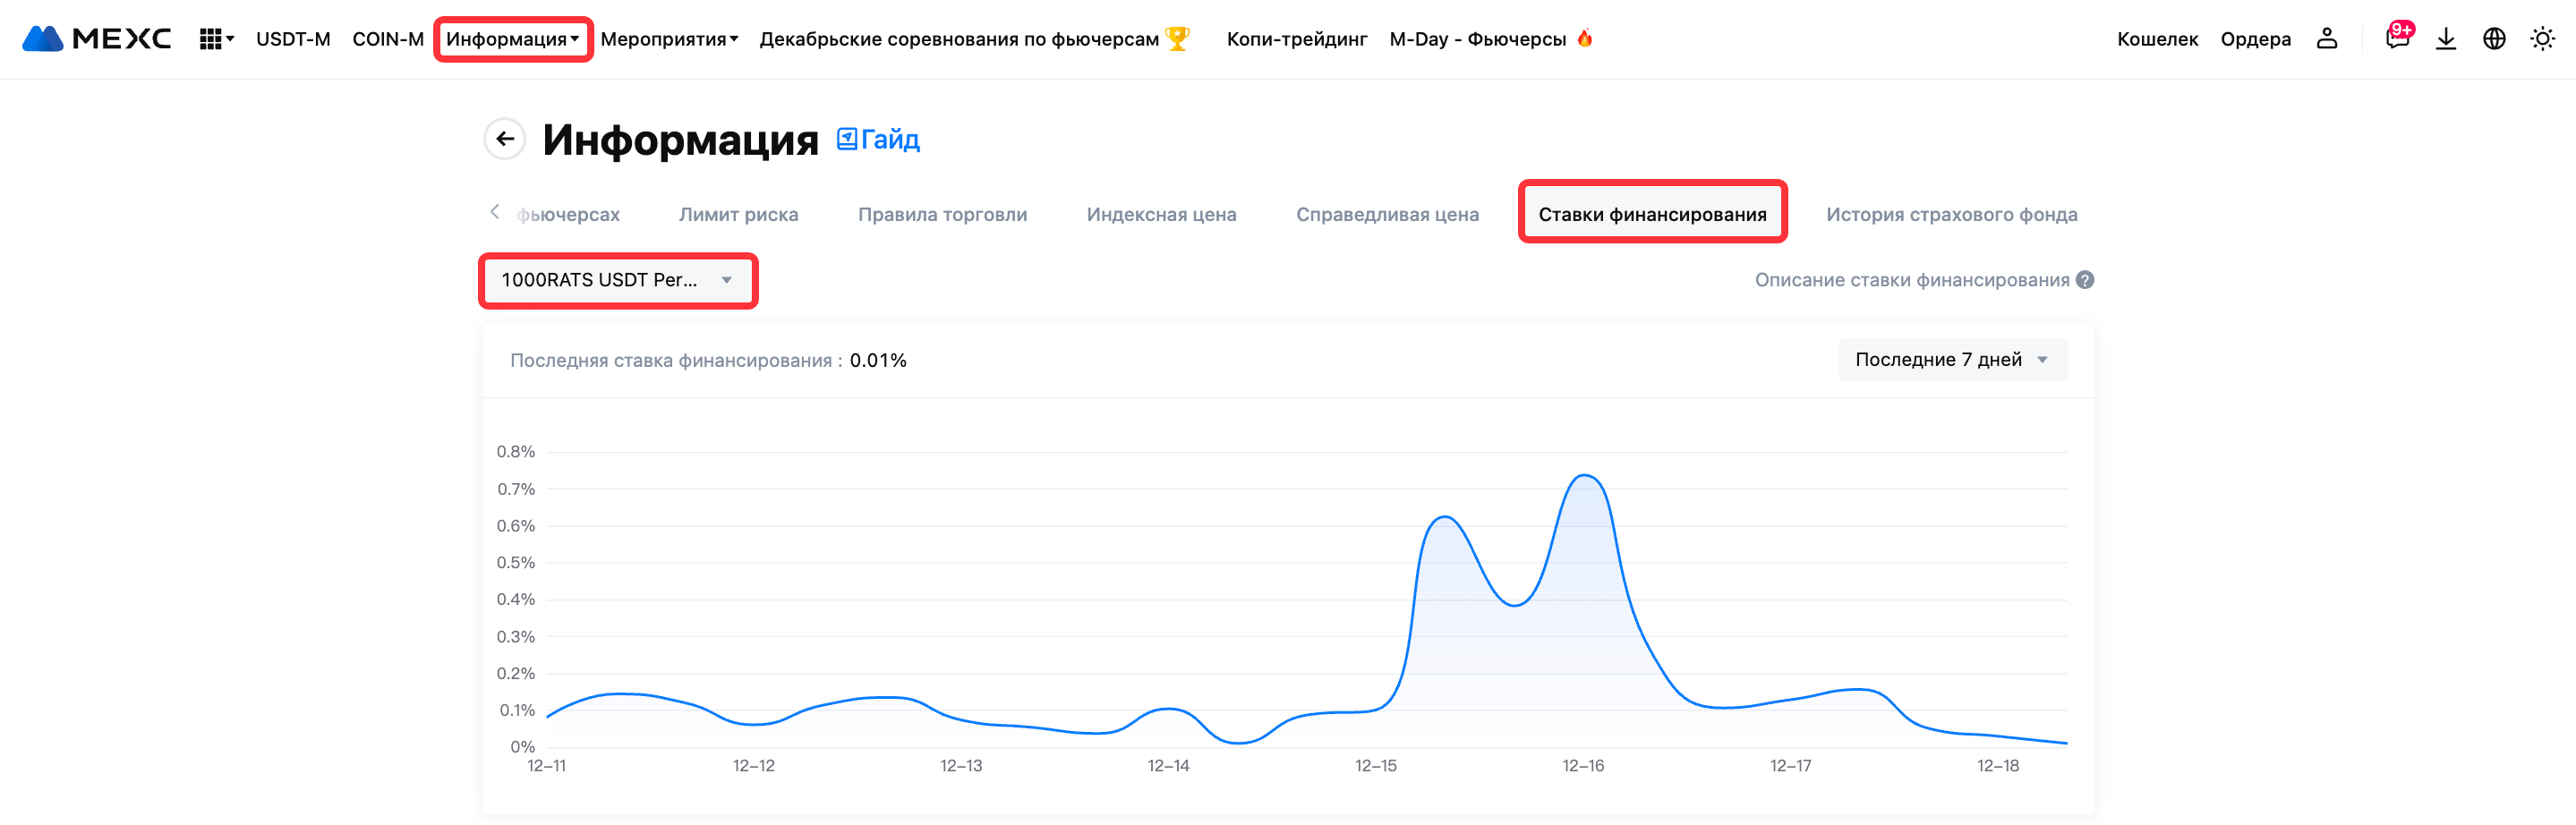The width and height of the screenshot is (2576, 825).
Task: Click the back arrow button
Action: [505, 139]
